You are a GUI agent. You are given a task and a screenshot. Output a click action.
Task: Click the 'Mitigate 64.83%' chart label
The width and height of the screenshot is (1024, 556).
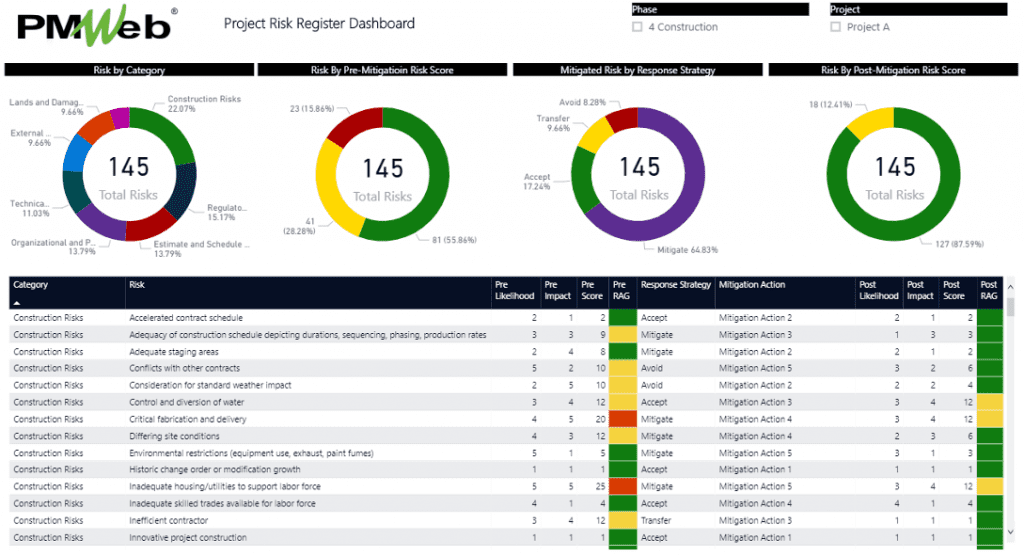[687, 250]
